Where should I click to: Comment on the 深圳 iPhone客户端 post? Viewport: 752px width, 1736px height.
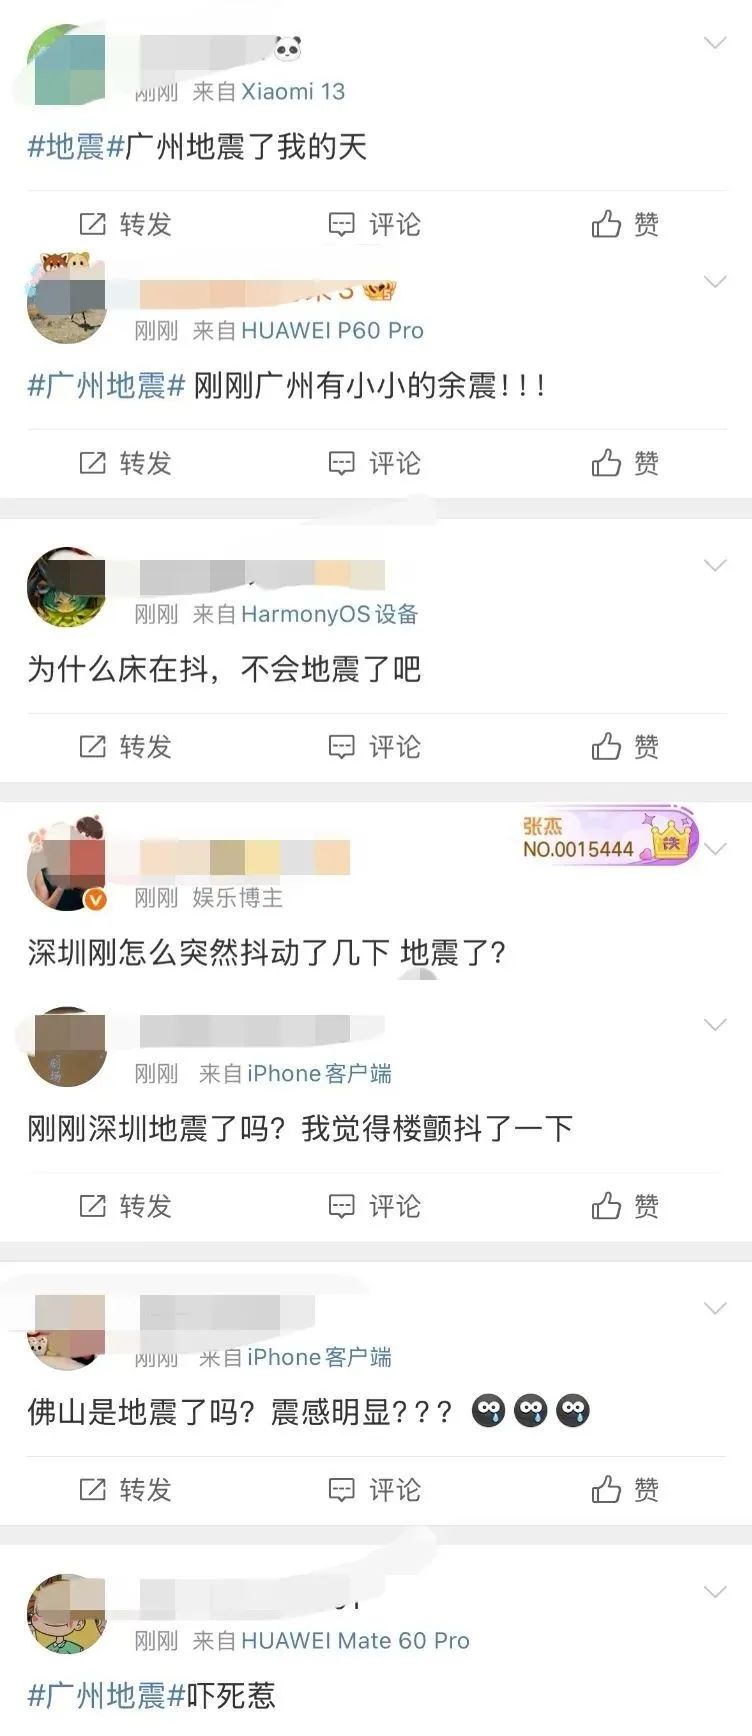pos(375,1206)
